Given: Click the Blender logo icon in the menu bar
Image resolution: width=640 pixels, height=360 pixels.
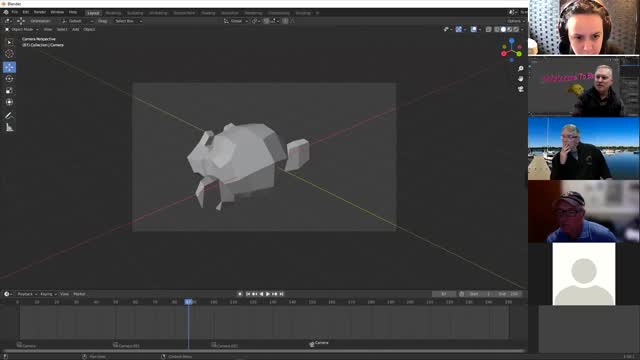Looking at the screenshot, I should 6,13.
